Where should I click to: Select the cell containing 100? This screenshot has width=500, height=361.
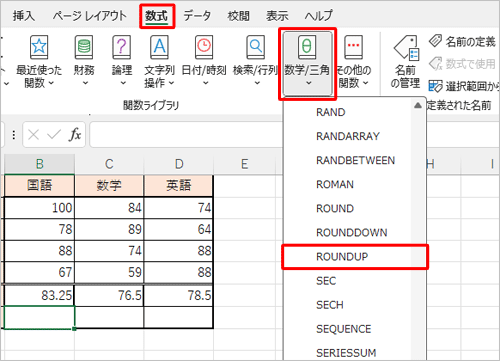[39, 208]
